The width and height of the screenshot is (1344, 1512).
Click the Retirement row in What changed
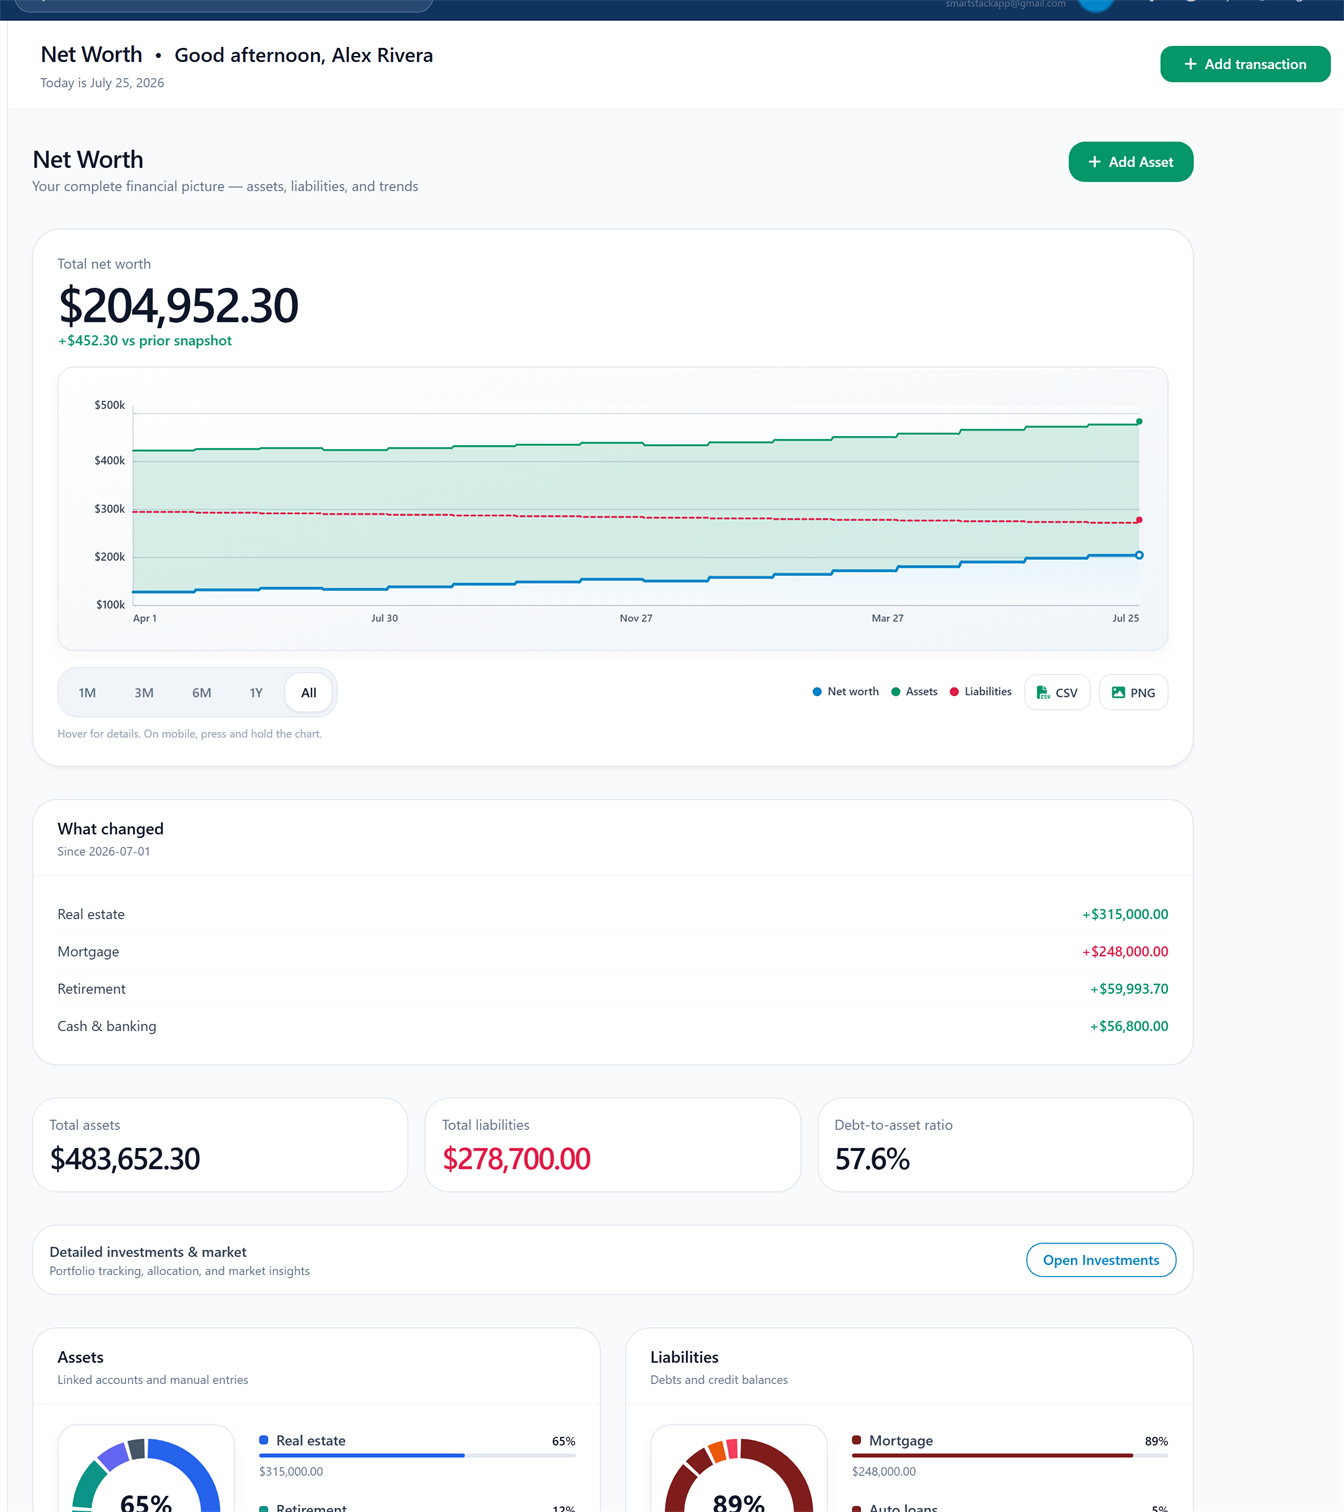(612, 989)
